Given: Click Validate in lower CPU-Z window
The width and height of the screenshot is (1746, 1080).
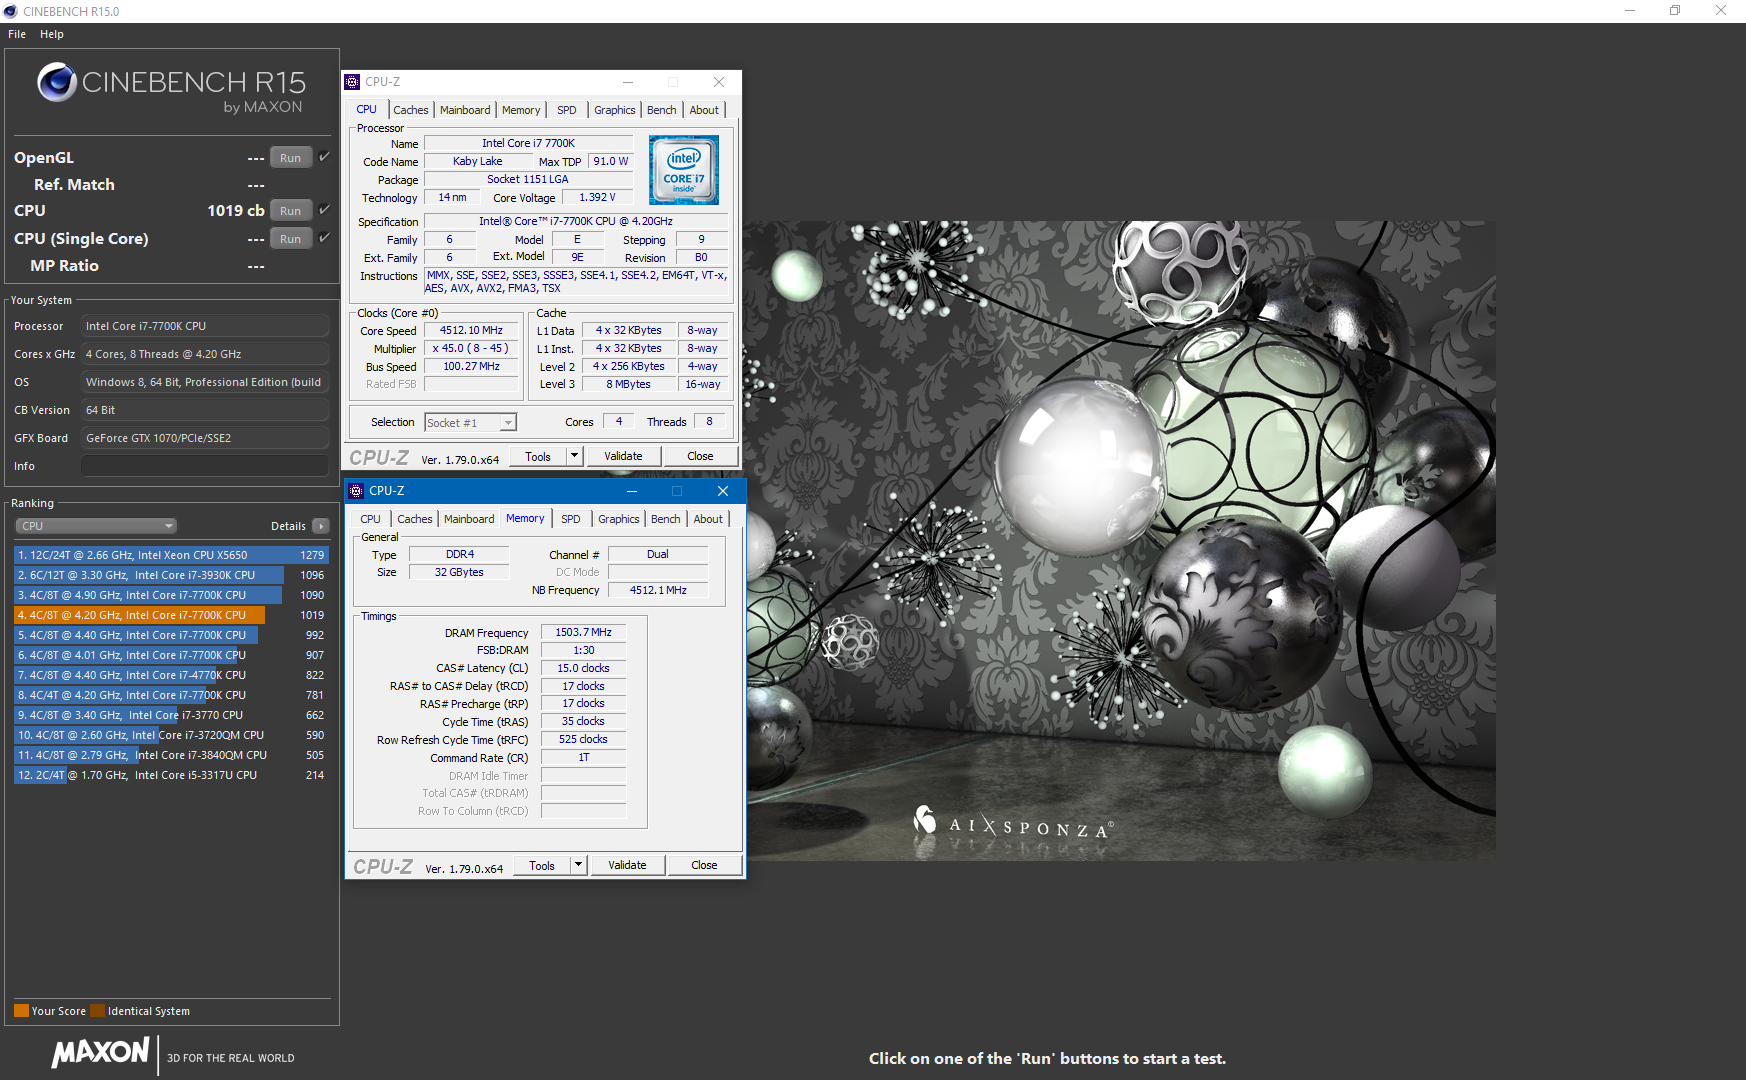Looking at the screenshot, I should (627, 865).
